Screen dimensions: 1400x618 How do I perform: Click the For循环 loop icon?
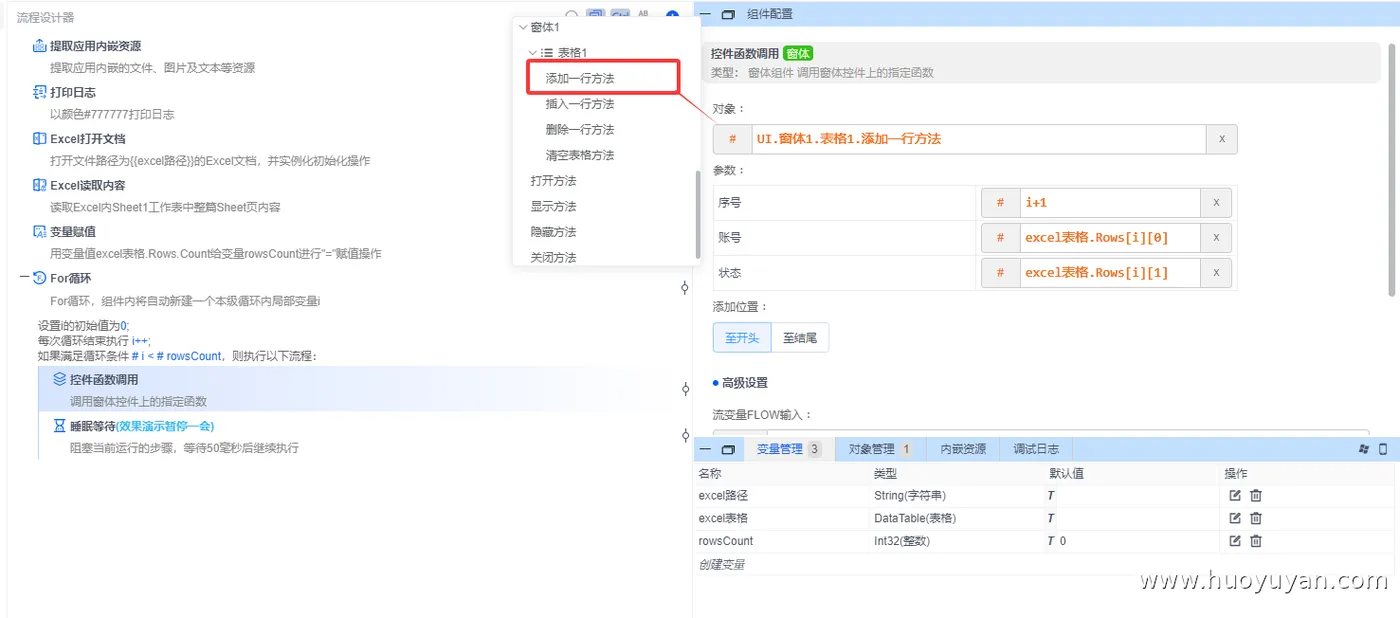pos(40,278)
